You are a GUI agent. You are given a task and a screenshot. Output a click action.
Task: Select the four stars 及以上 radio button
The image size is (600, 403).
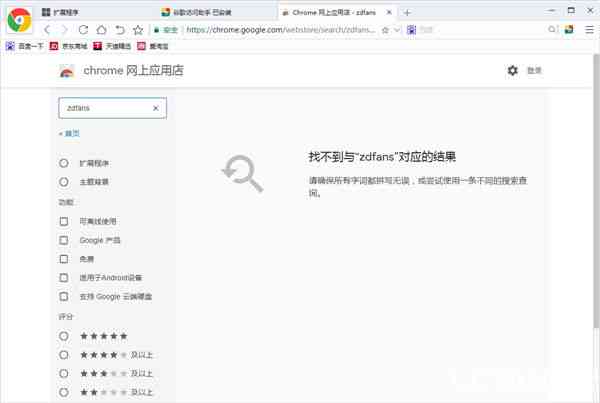[x=64, y=355]
